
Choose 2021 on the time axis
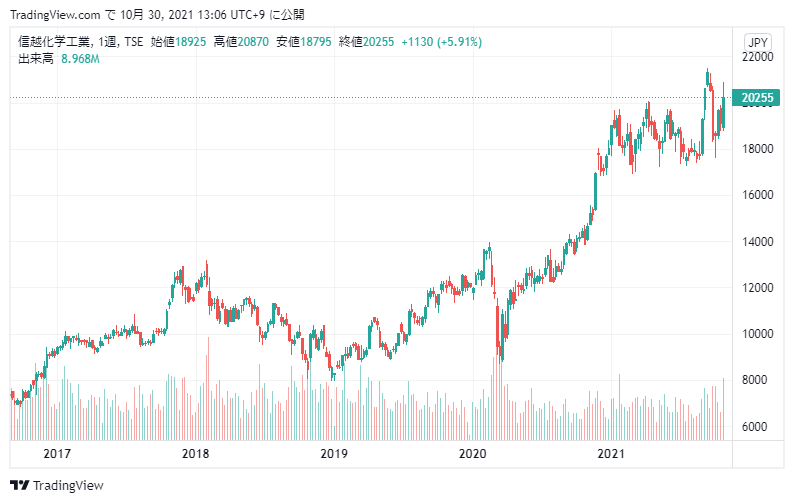click(x=610, y=454)
